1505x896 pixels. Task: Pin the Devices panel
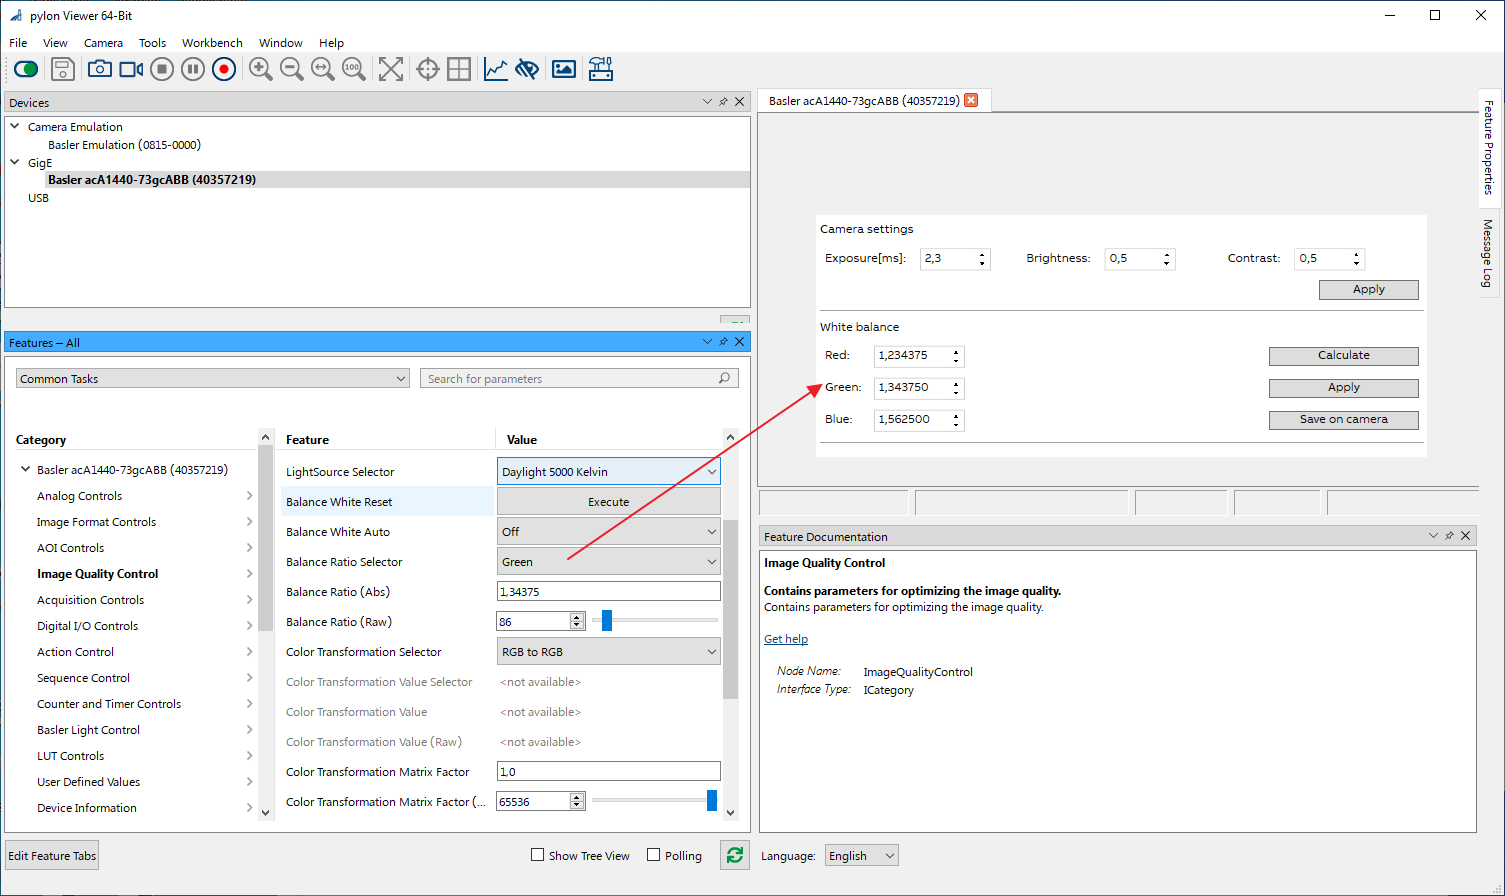(x=723, y=102)
